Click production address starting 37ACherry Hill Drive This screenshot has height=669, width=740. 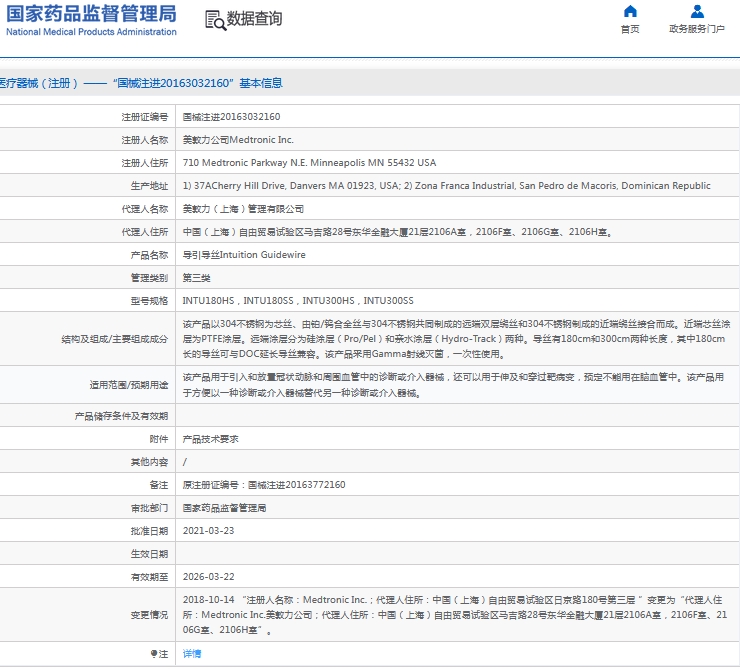446,186
